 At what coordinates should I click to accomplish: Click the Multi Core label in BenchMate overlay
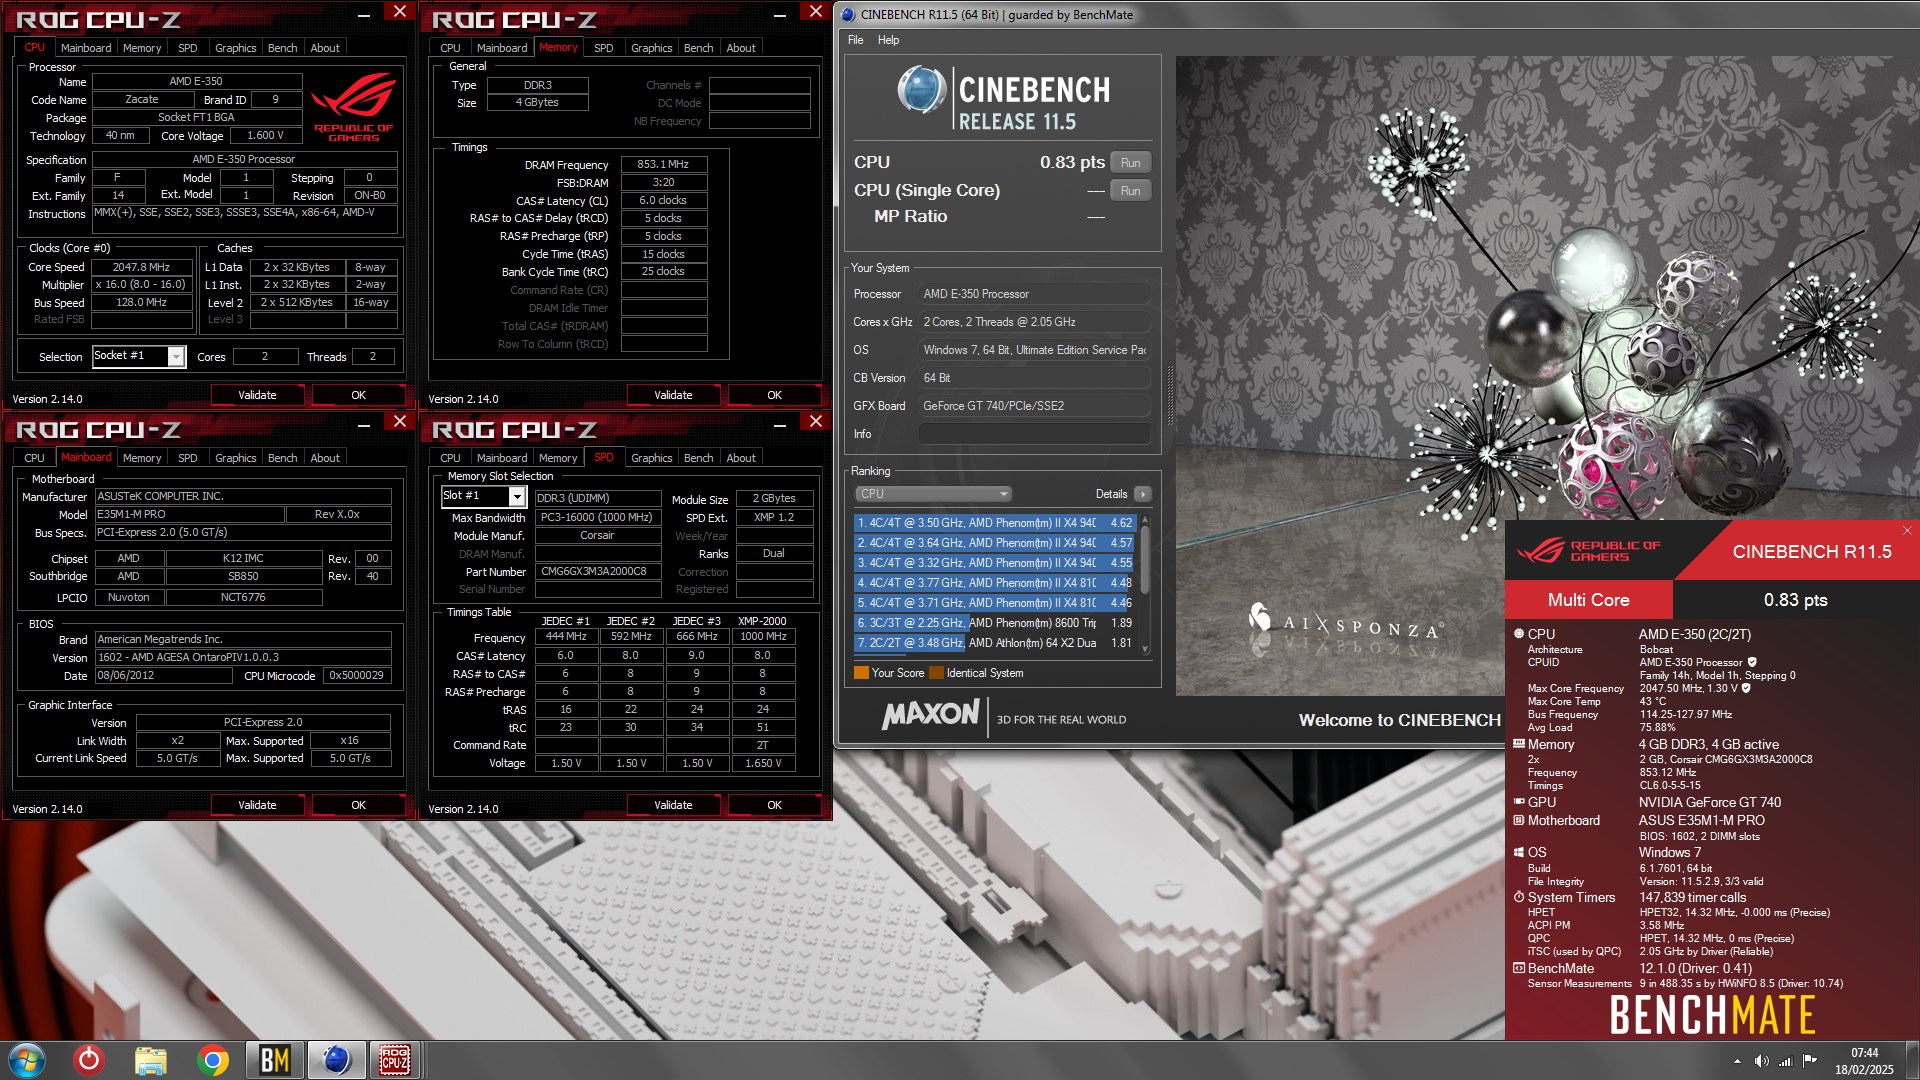pyautogui.click(x=1588, y=600)
